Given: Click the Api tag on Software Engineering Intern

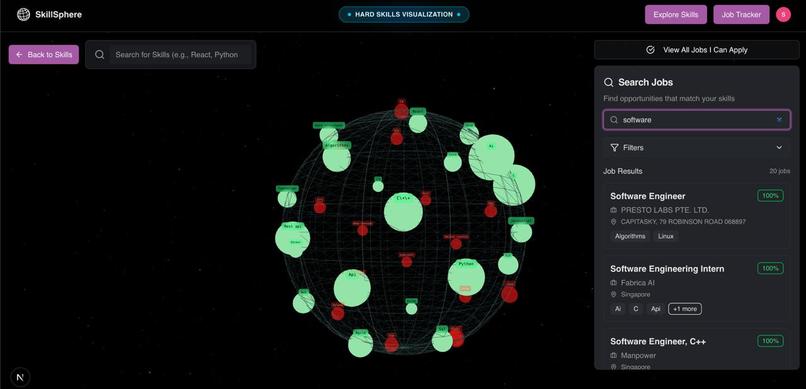Looking at the screenshot, I should click(x=655, y=309).
